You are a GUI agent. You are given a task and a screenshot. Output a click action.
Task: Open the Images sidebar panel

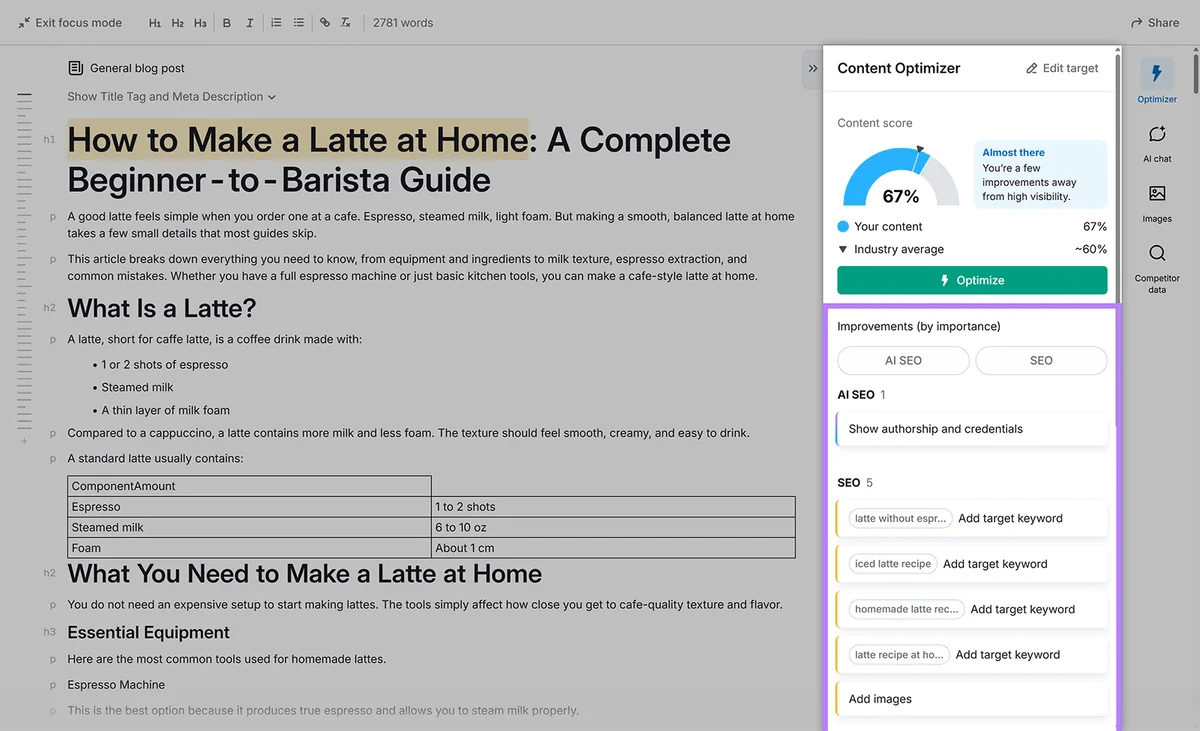pyautogui.click(x=1157, y=203)
